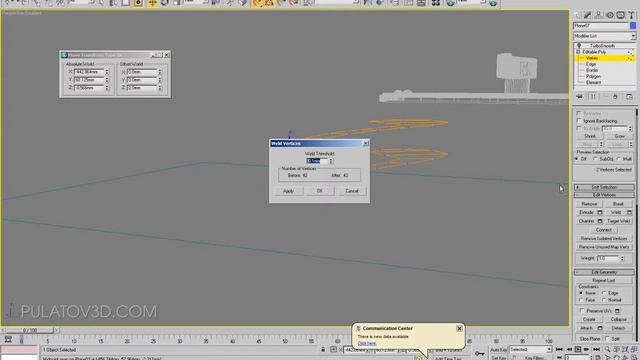Click the Set Keys key icon
The width and height of the screenshot is (640, 360).
click(x=480, y=353)
